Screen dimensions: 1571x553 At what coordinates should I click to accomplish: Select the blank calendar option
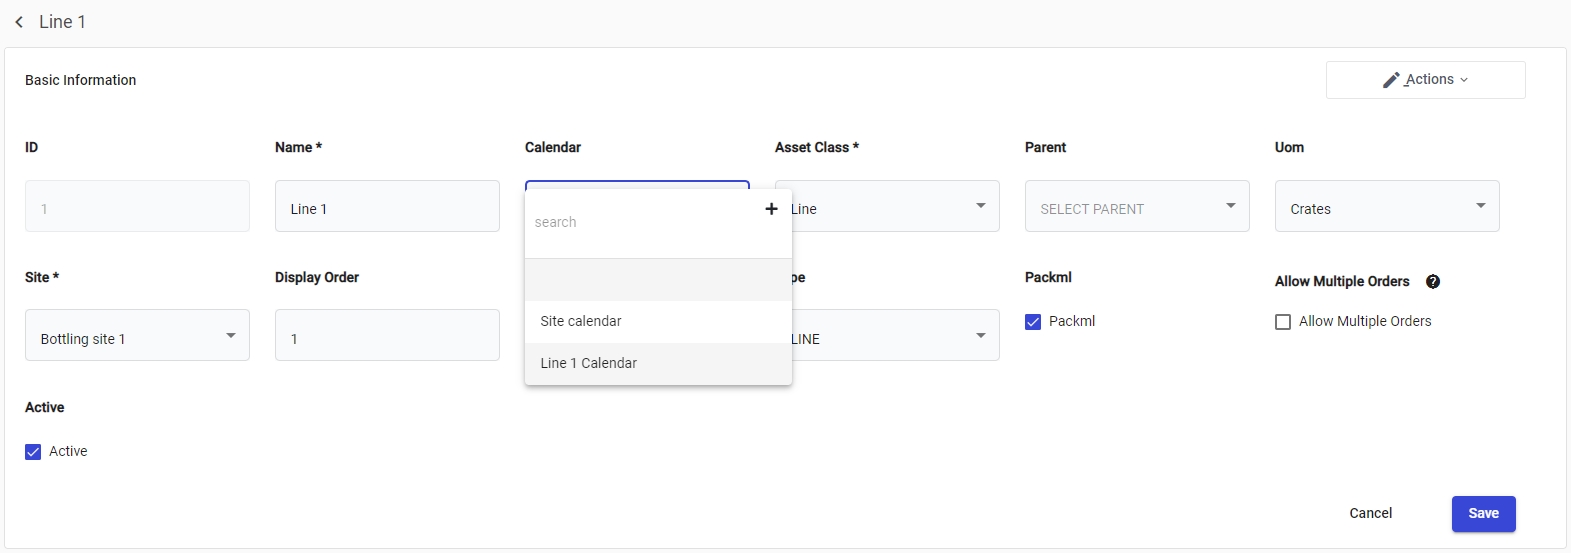coord(658,280)
